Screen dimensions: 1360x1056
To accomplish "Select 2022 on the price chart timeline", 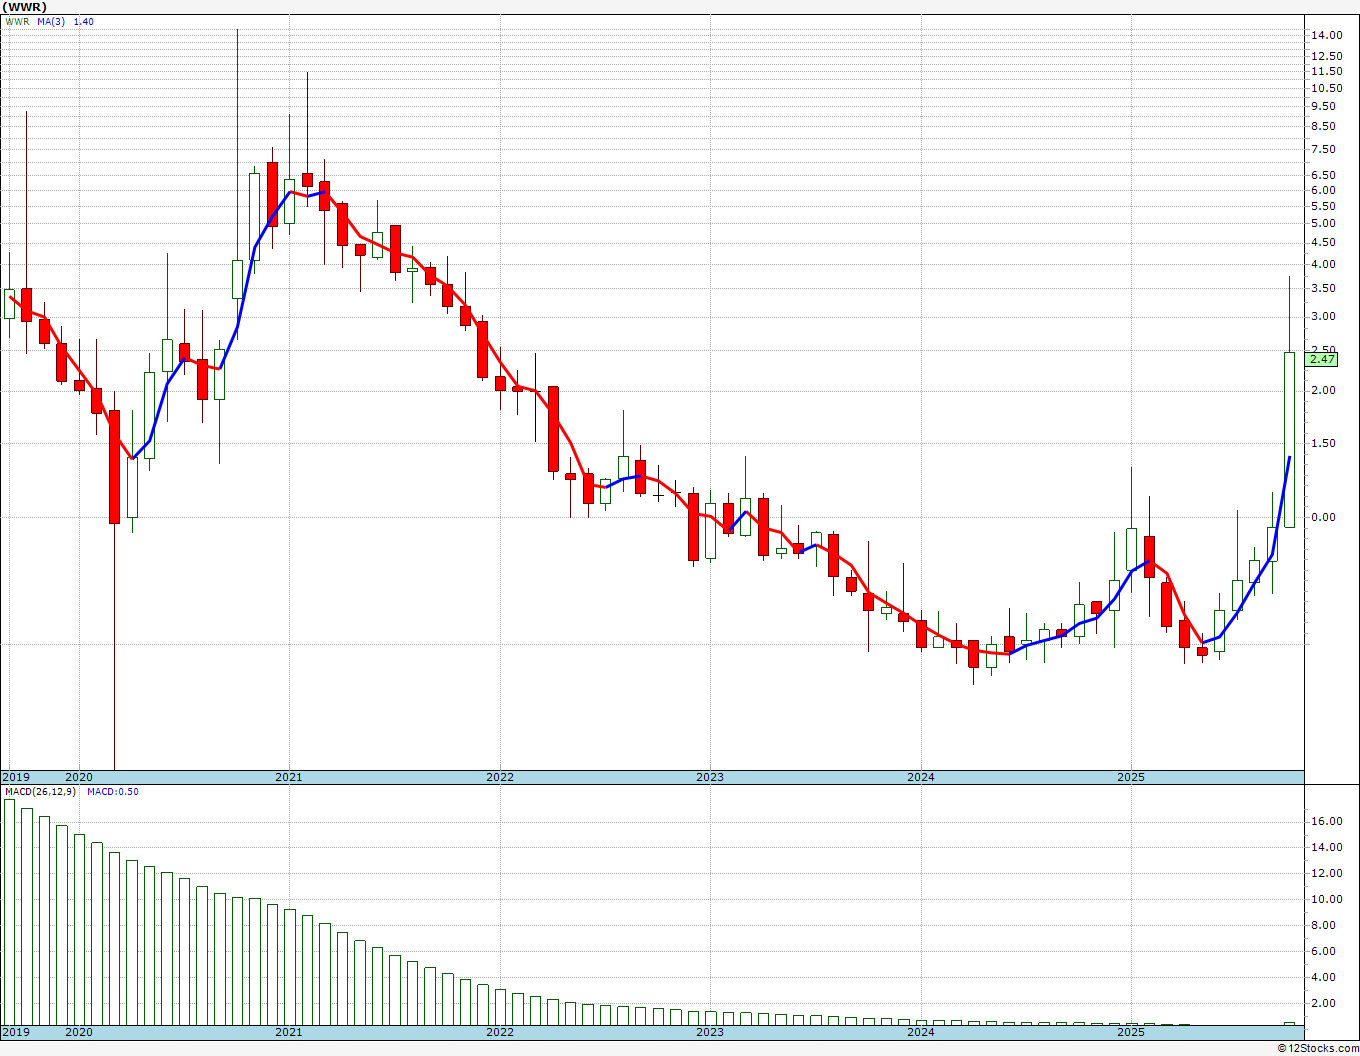I will click(499, 777).
